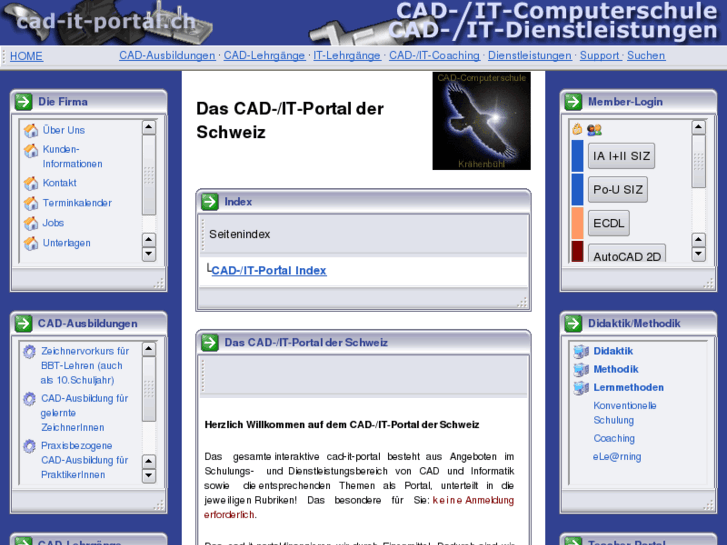Click the house icon next to Terminkalender
This screenshot has width=727, height=545.
[31, 203]
